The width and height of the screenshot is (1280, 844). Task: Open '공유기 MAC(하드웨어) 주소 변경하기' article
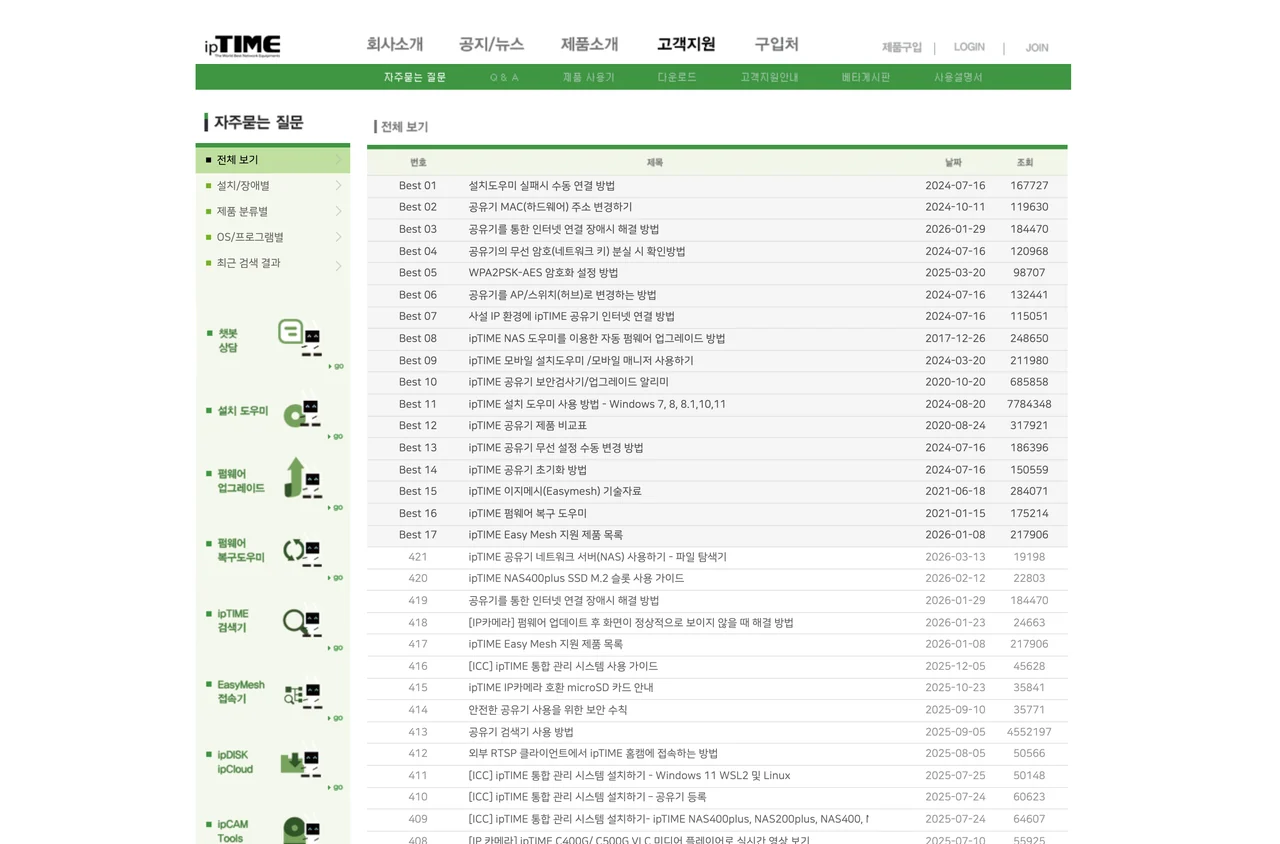coord(550,207)
